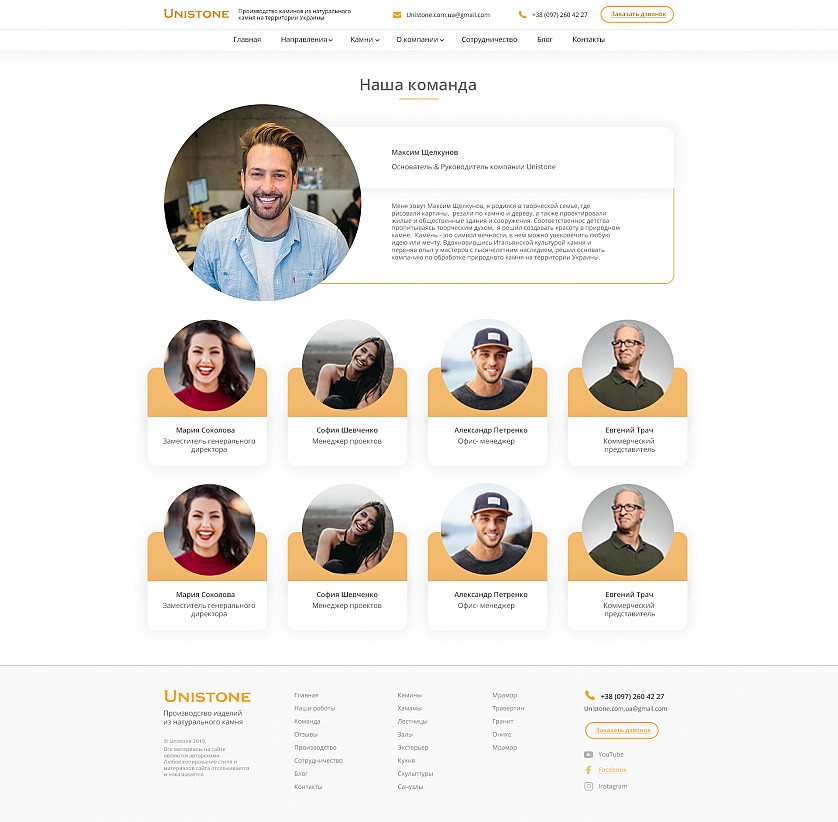Click the email address in the header
This screenshot has width=838, height=822.
448,15
